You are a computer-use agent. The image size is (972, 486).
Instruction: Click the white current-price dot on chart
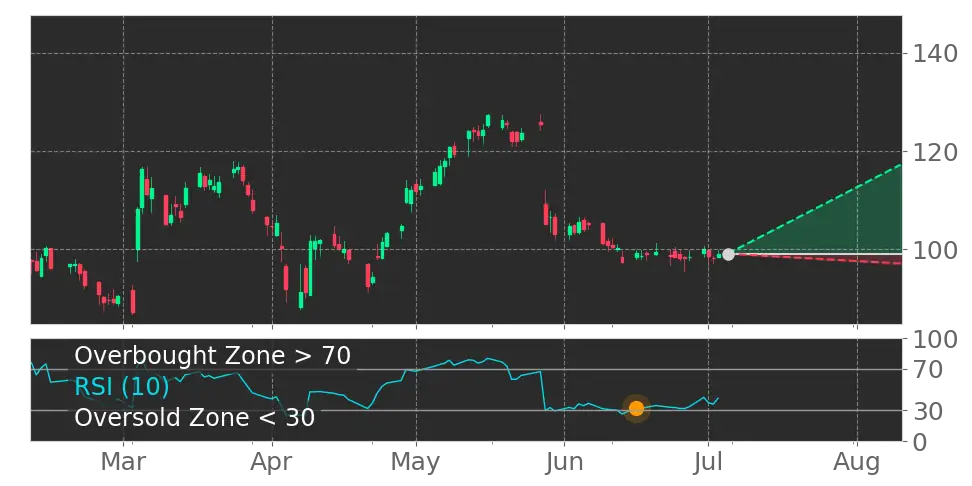point(728,254)
